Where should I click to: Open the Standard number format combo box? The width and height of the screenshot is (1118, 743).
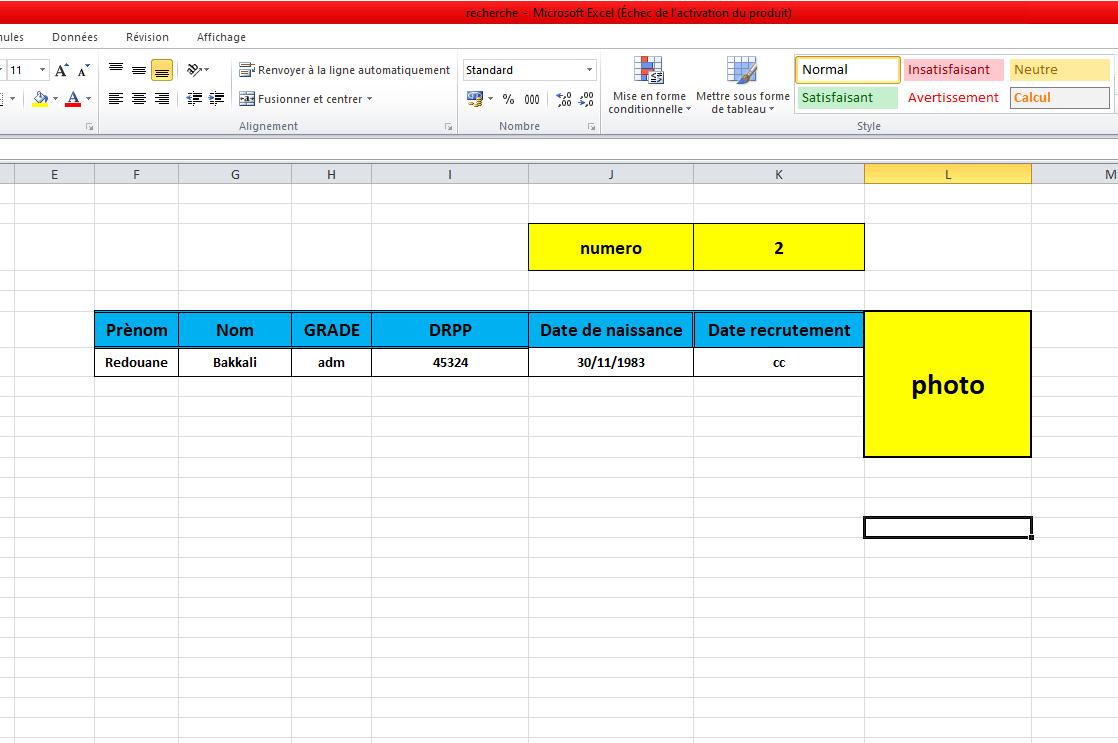pos(530,70)
